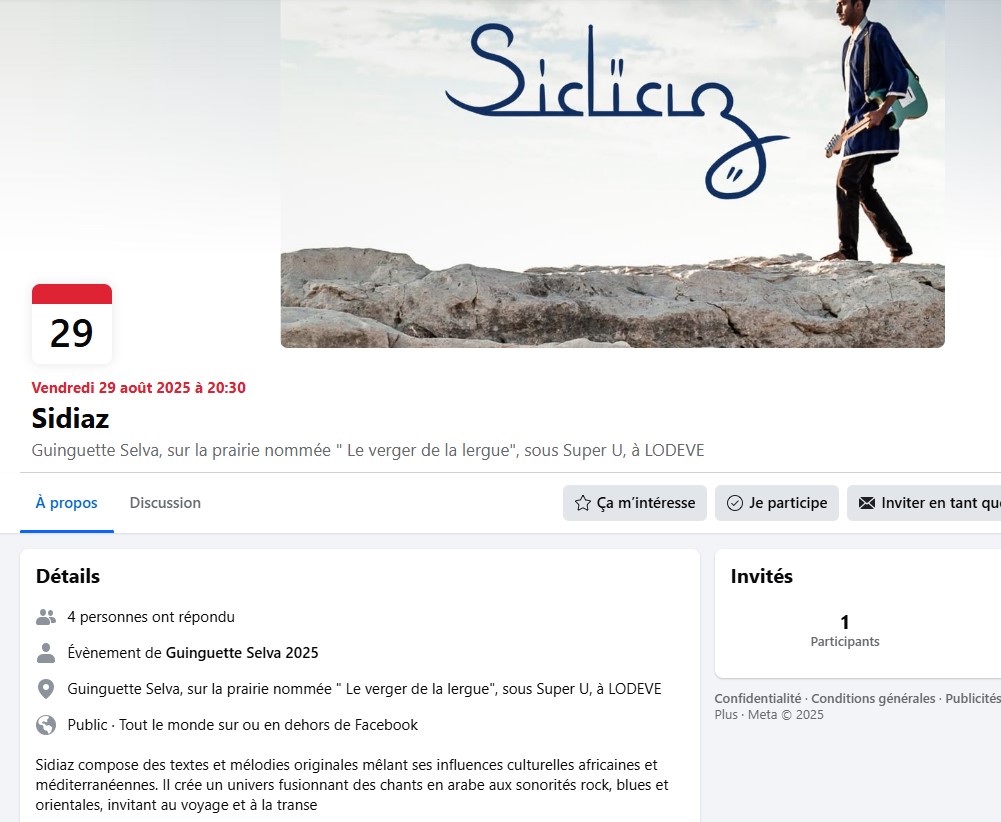Click the people icon beside responses count
The height and width of the screenshot is (822, 1001).
click(x=46, y=617)
